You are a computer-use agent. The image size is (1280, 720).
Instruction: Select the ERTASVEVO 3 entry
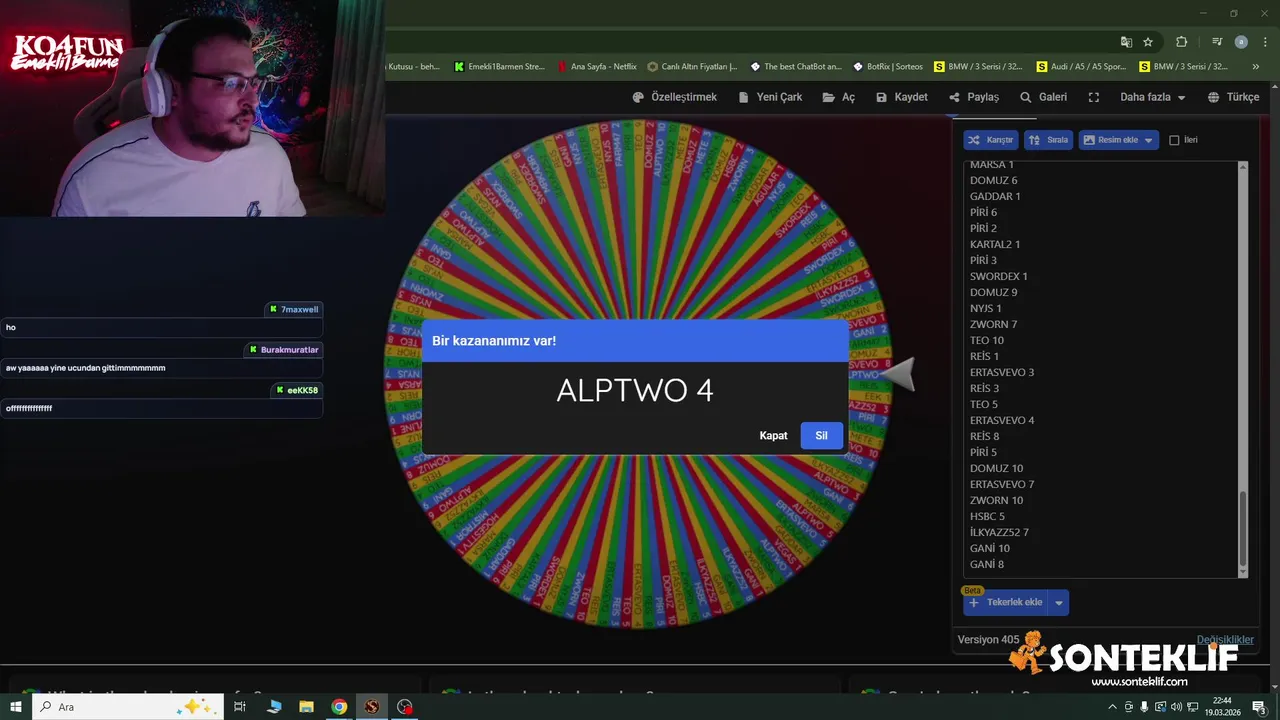pyautogui.click(x=1002, y=372)
